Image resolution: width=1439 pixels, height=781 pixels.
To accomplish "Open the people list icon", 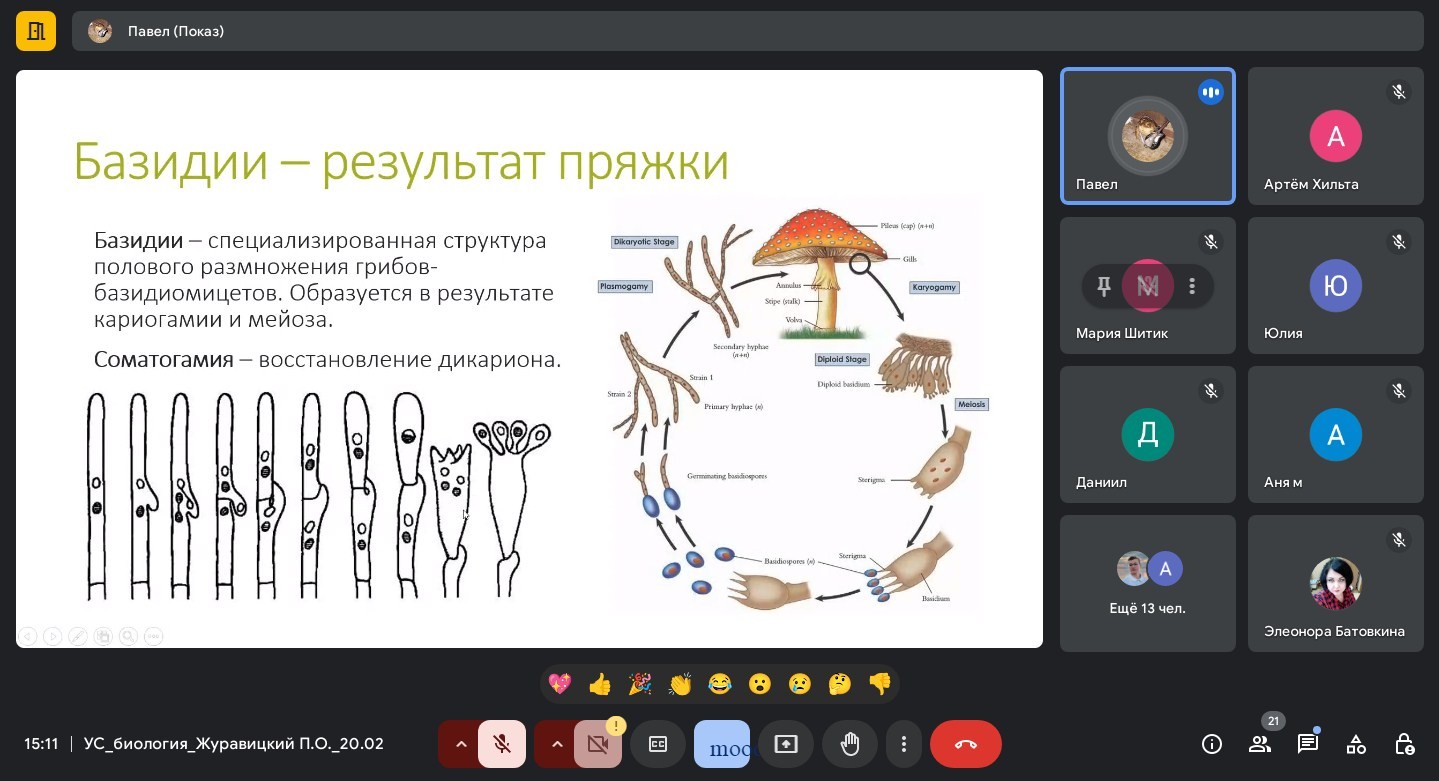I will tap(1260, 744).
